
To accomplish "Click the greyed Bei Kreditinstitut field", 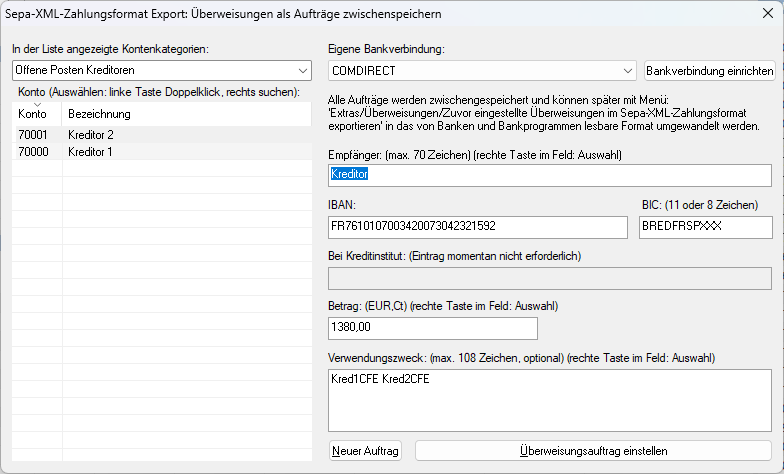I will 550,278.
